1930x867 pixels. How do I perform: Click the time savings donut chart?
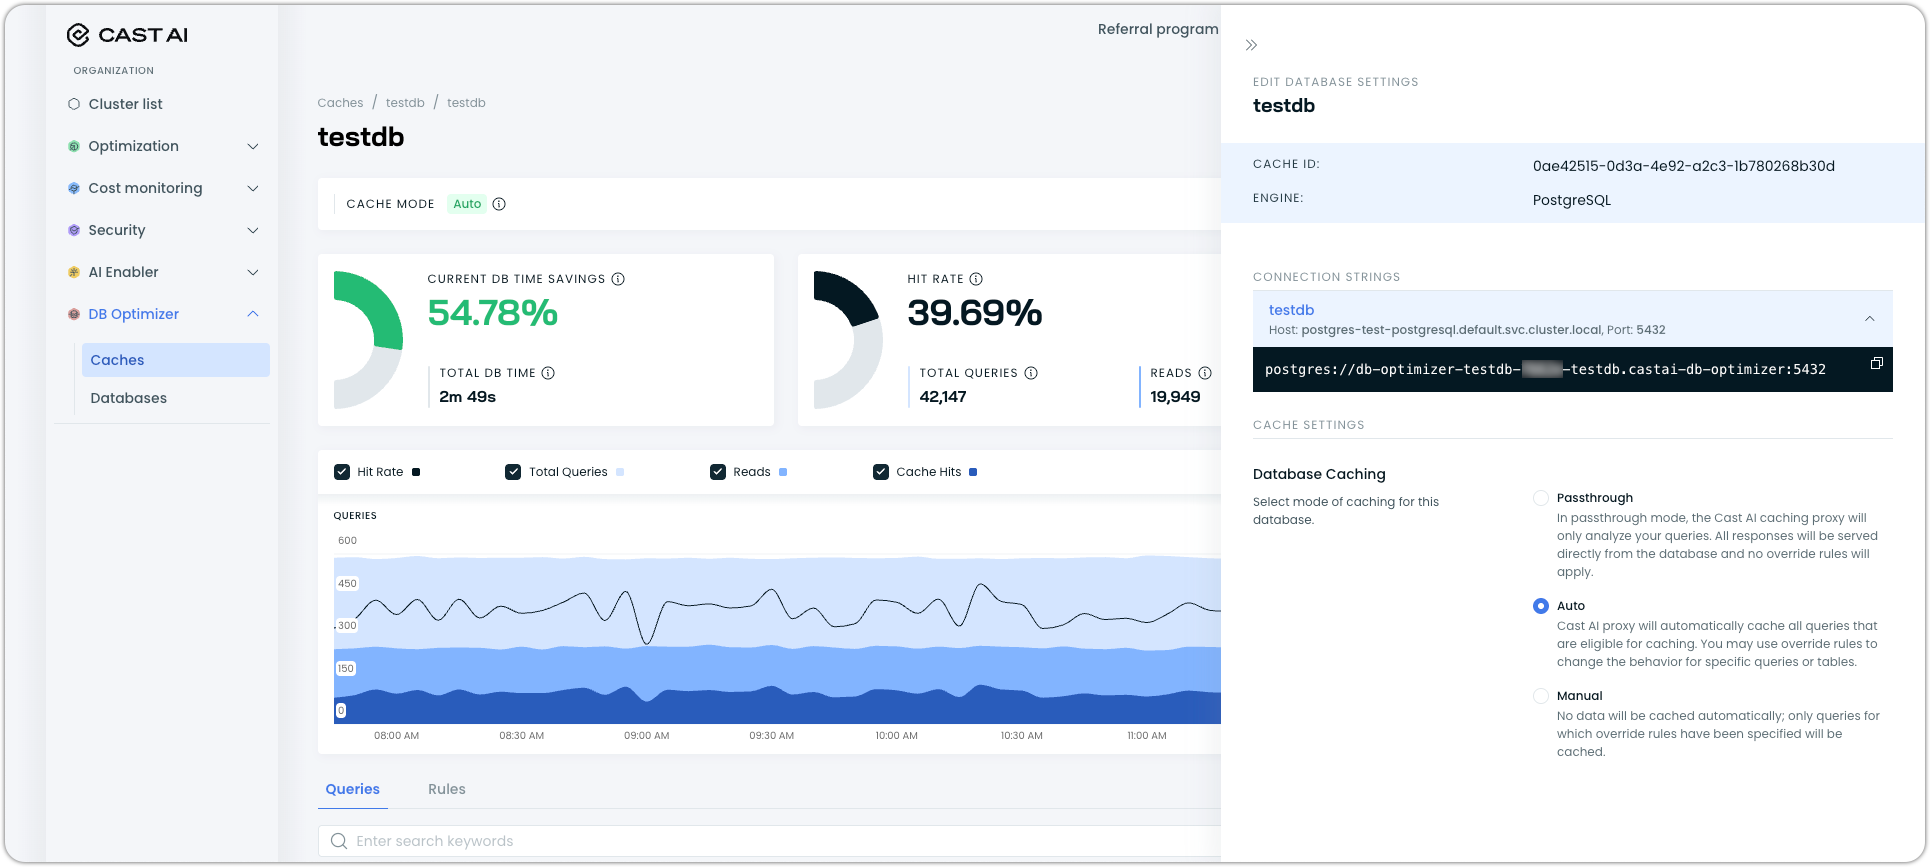coord(368,340)
